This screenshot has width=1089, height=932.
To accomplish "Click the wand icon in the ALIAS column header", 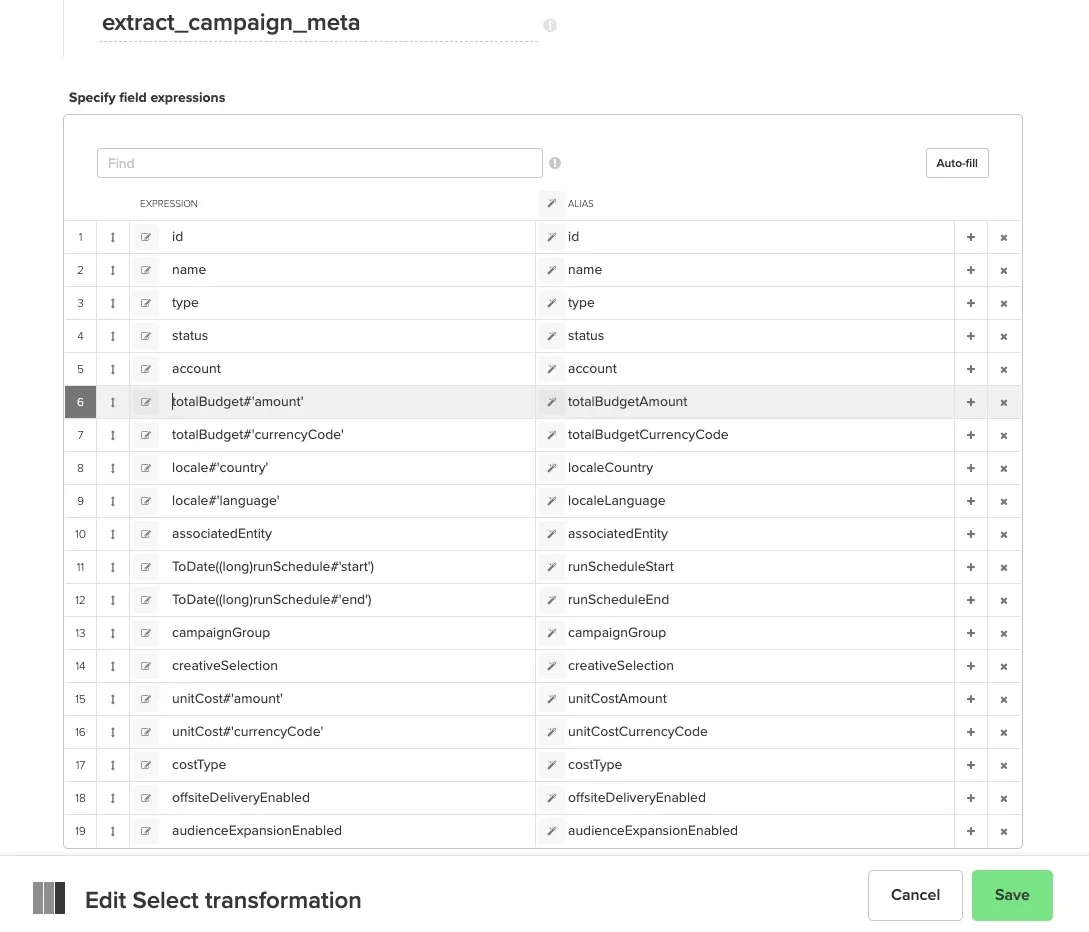I will coord(551,203).
